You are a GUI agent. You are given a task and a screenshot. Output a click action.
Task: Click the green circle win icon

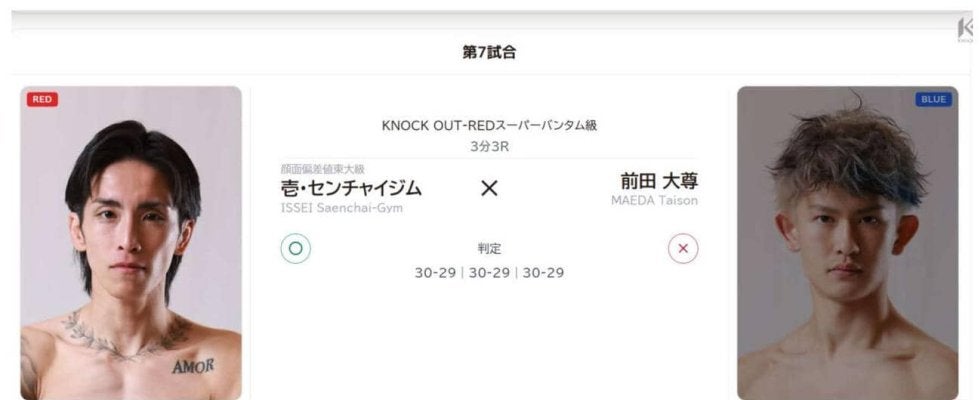tap(296, 249)
